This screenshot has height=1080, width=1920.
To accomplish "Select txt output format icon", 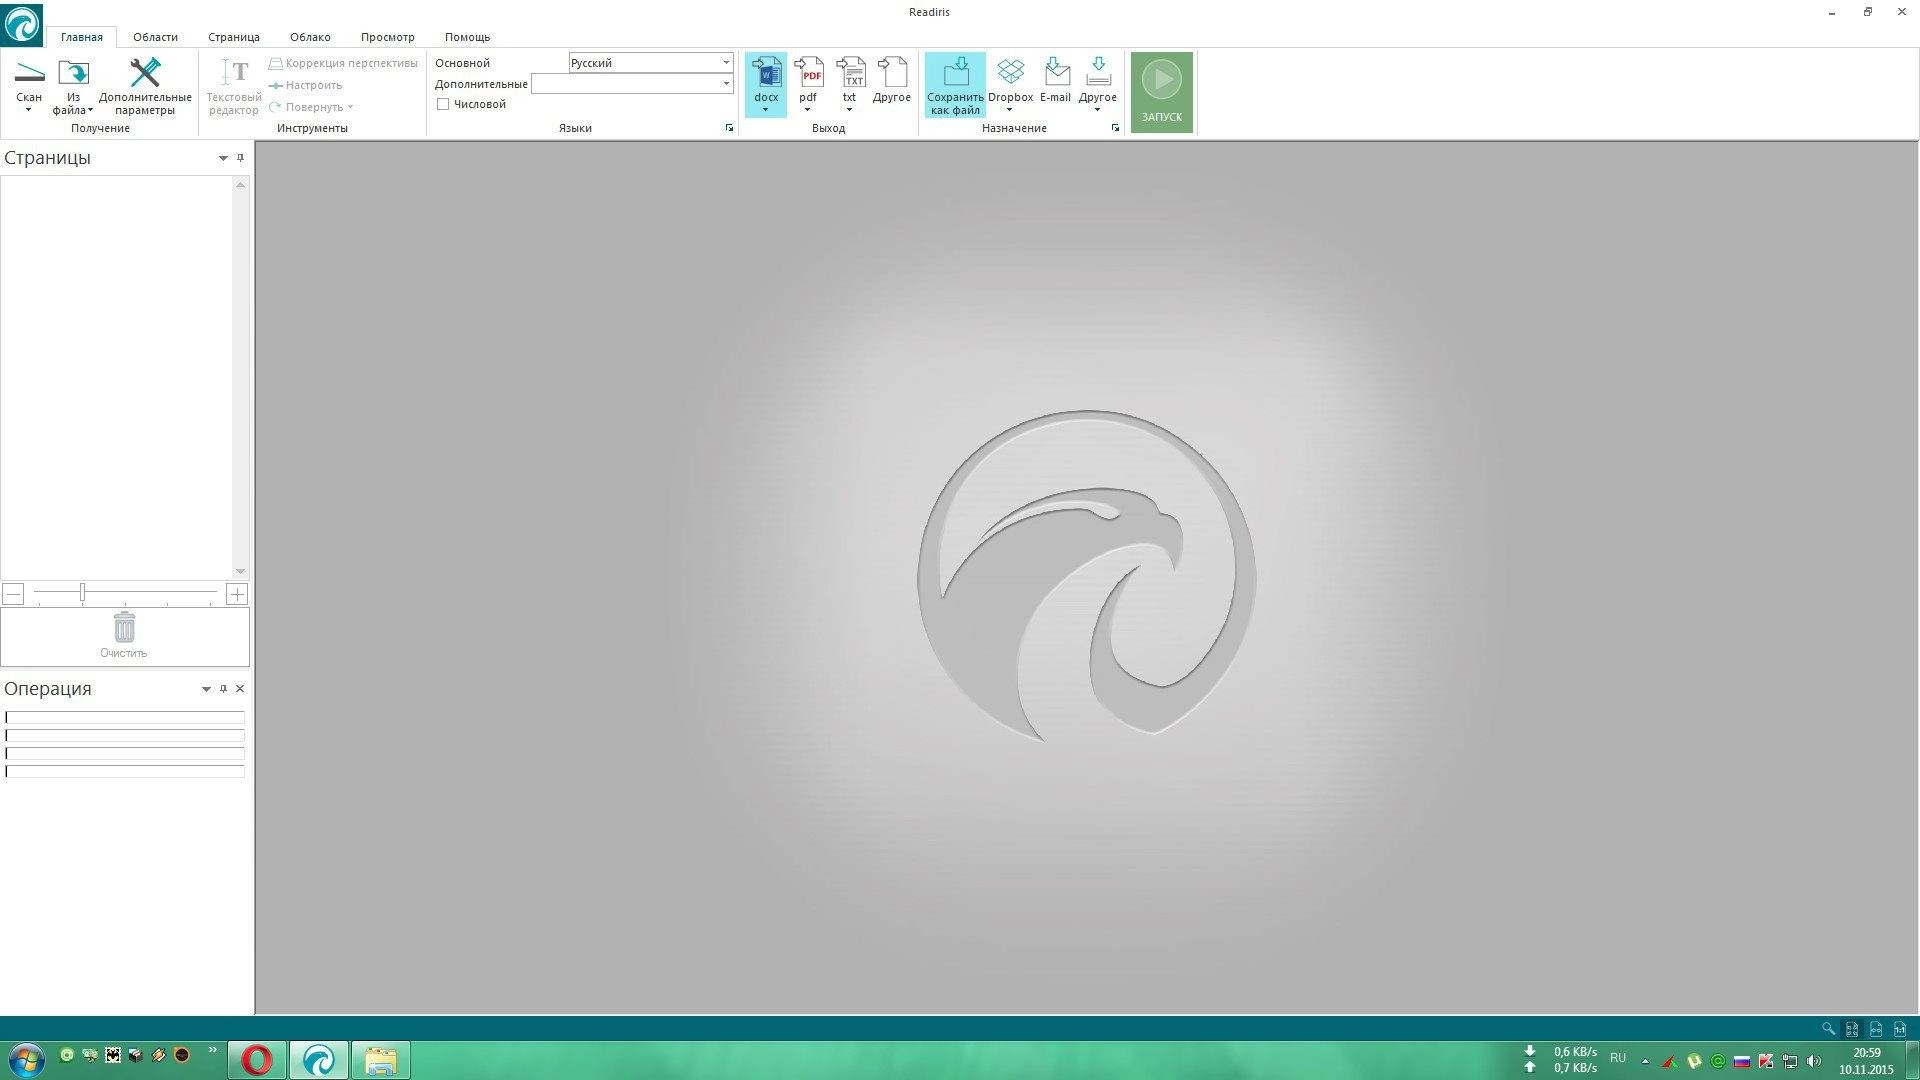I will tap(850, 73).
